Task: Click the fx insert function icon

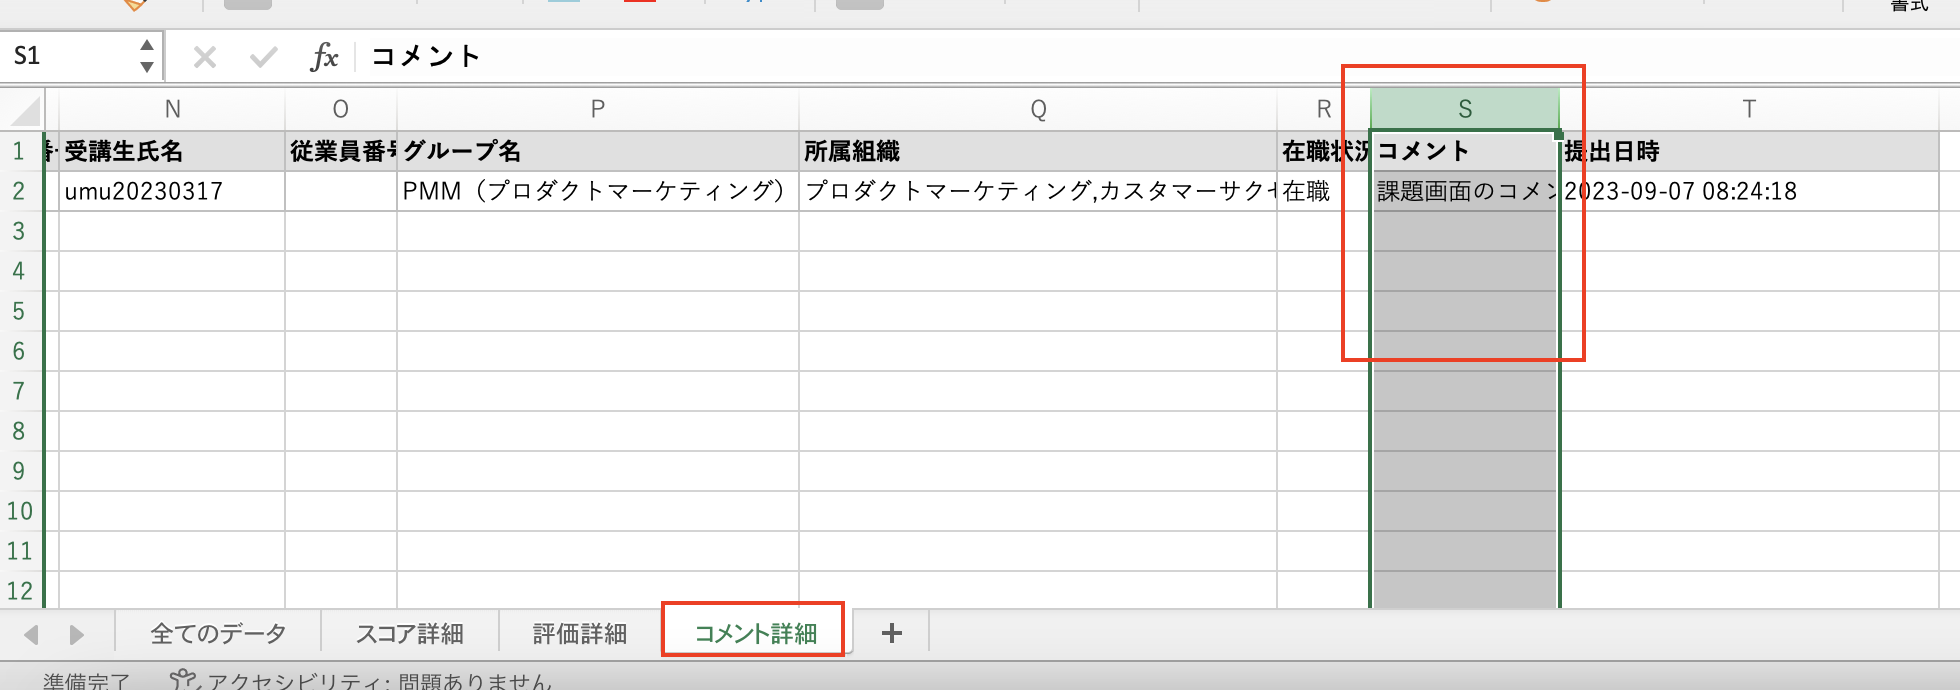Action: pyautogui.click(x=324, y=57)
